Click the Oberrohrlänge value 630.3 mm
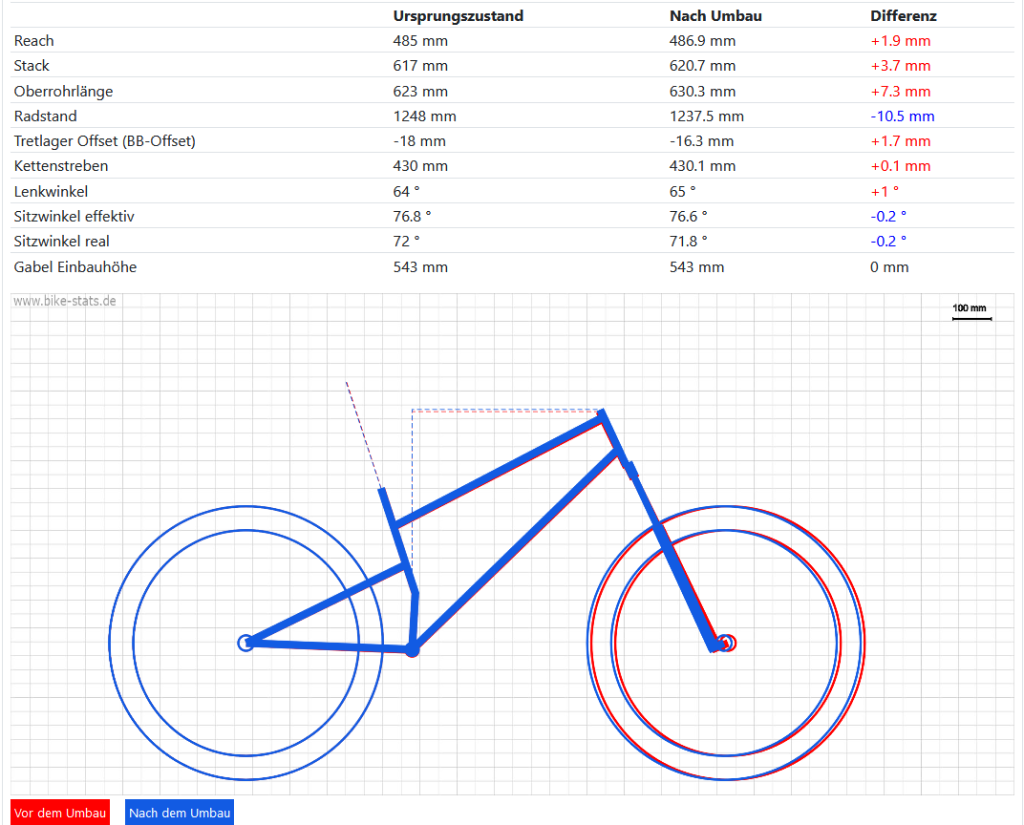 click(702, 91)
